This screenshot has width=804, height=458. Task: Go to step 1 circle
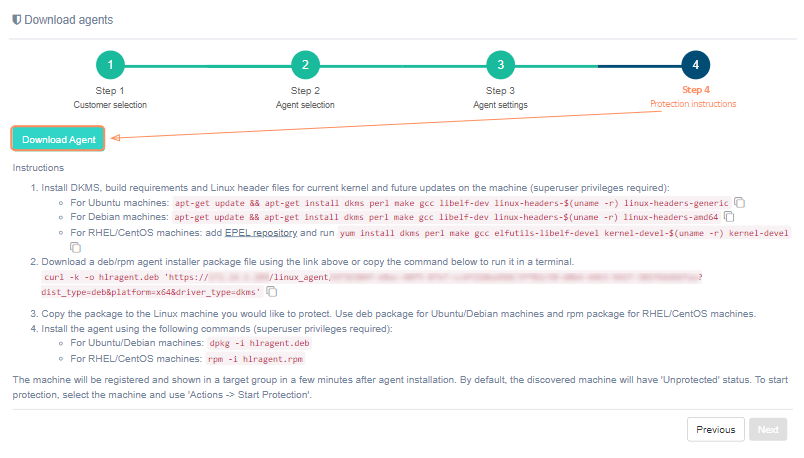[110, 65]
